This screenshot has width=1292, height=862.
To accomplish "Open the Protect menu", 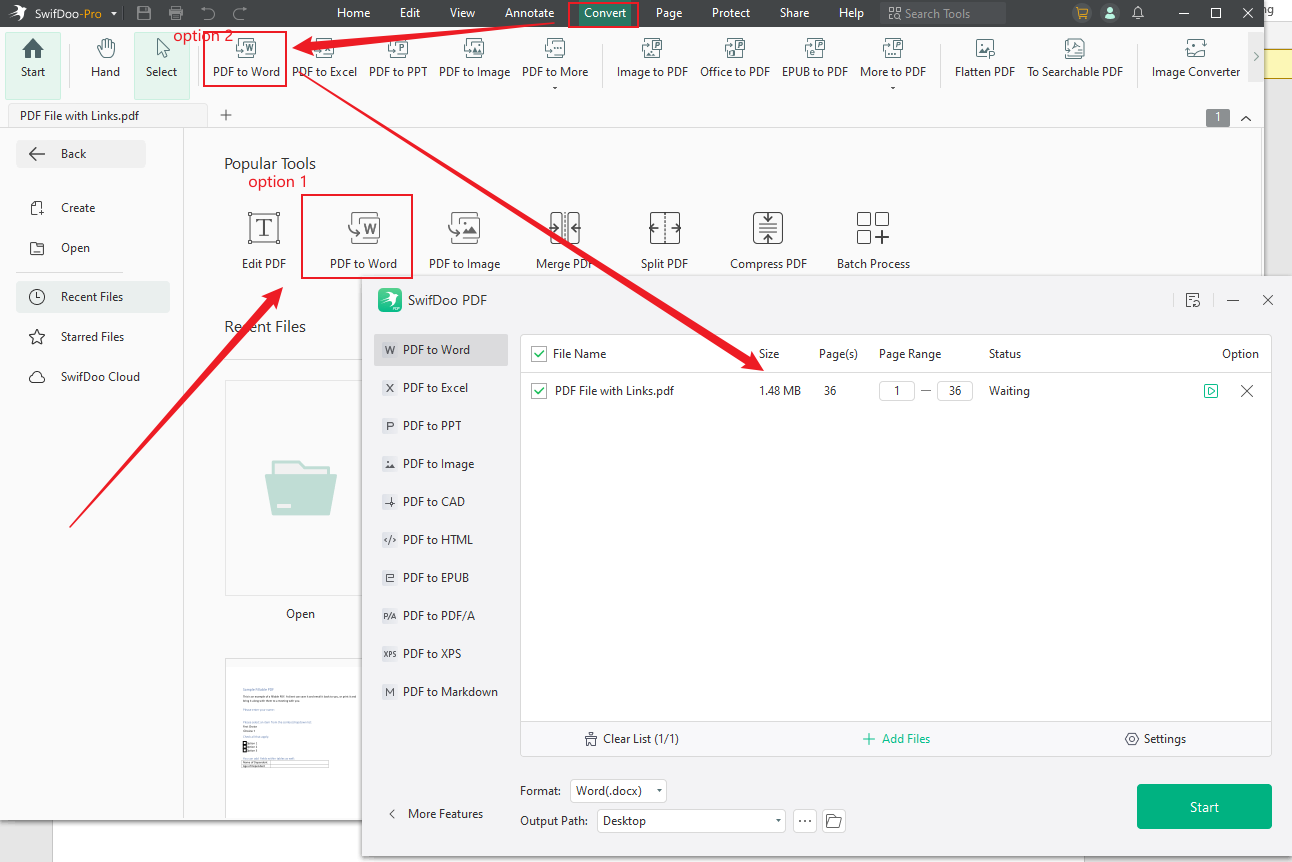I will (730, 13).
